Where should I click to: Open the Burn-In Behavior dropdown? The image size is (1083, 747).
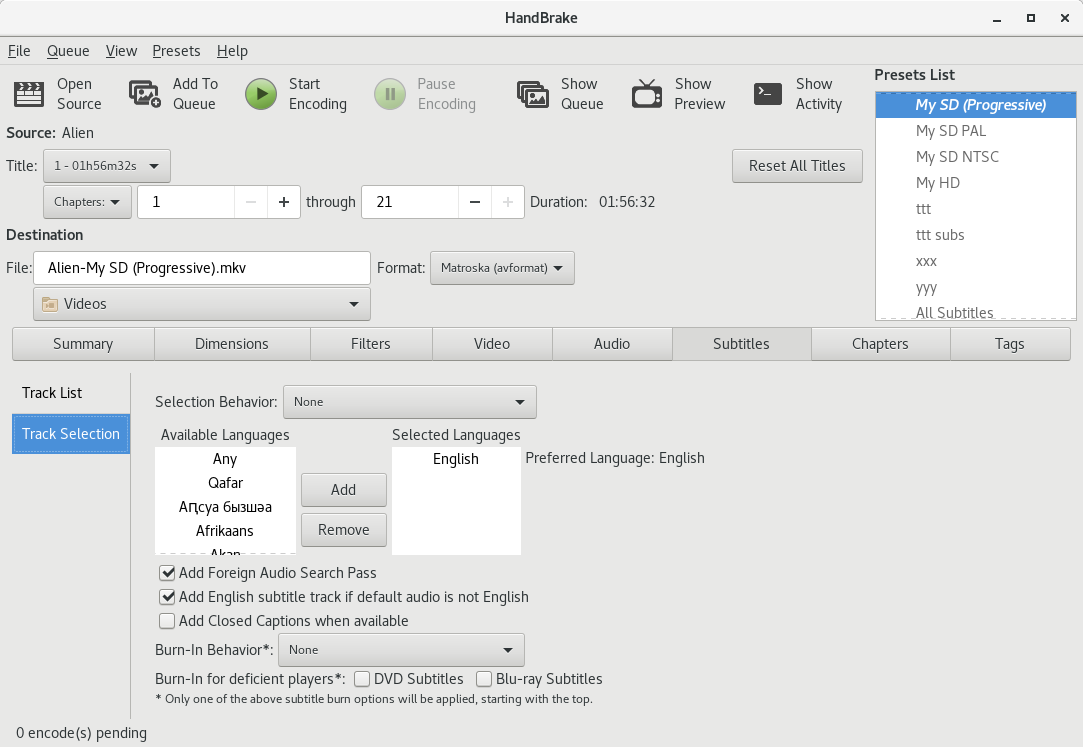(403, 650)
